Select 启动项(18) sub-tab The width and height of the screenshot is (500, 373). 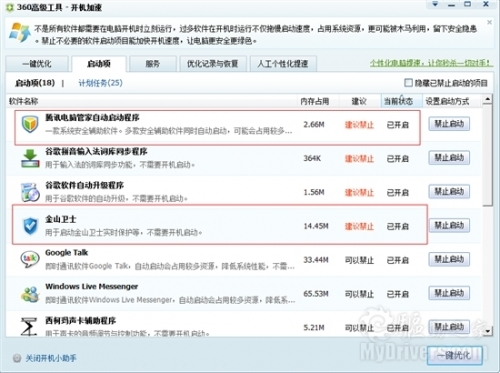pos(35,83)
